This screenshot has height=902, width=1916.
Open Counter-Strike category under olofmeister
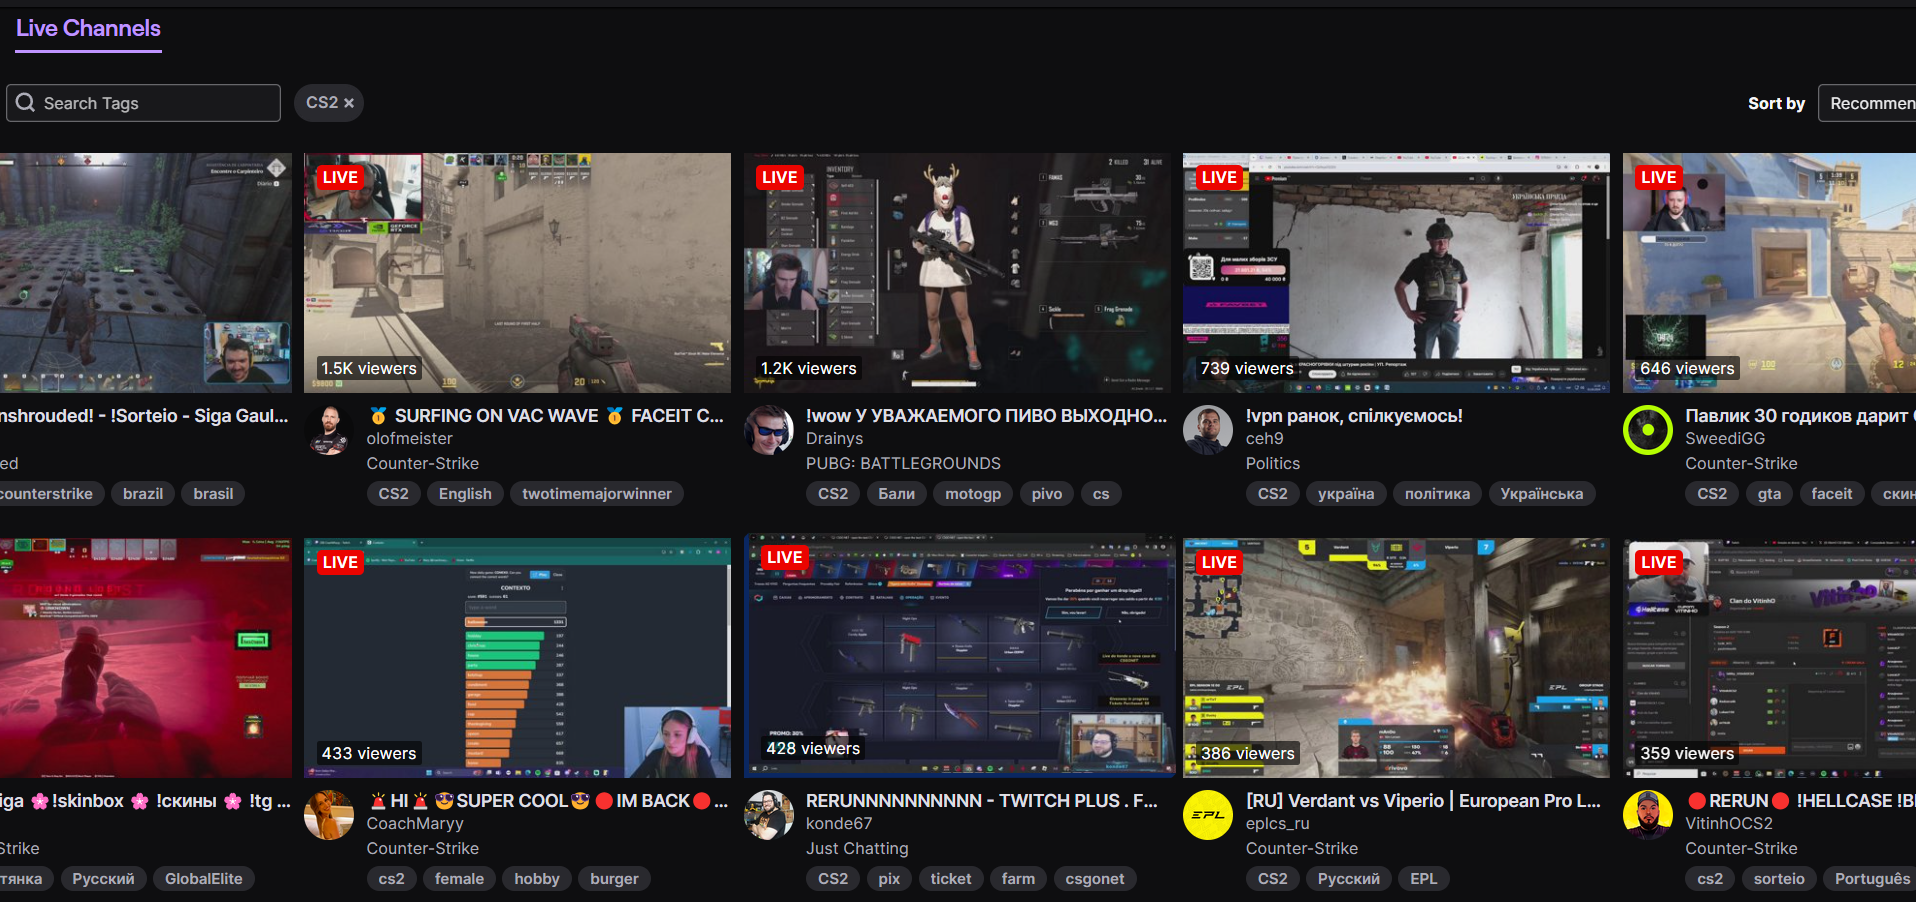tap(422, 464)
